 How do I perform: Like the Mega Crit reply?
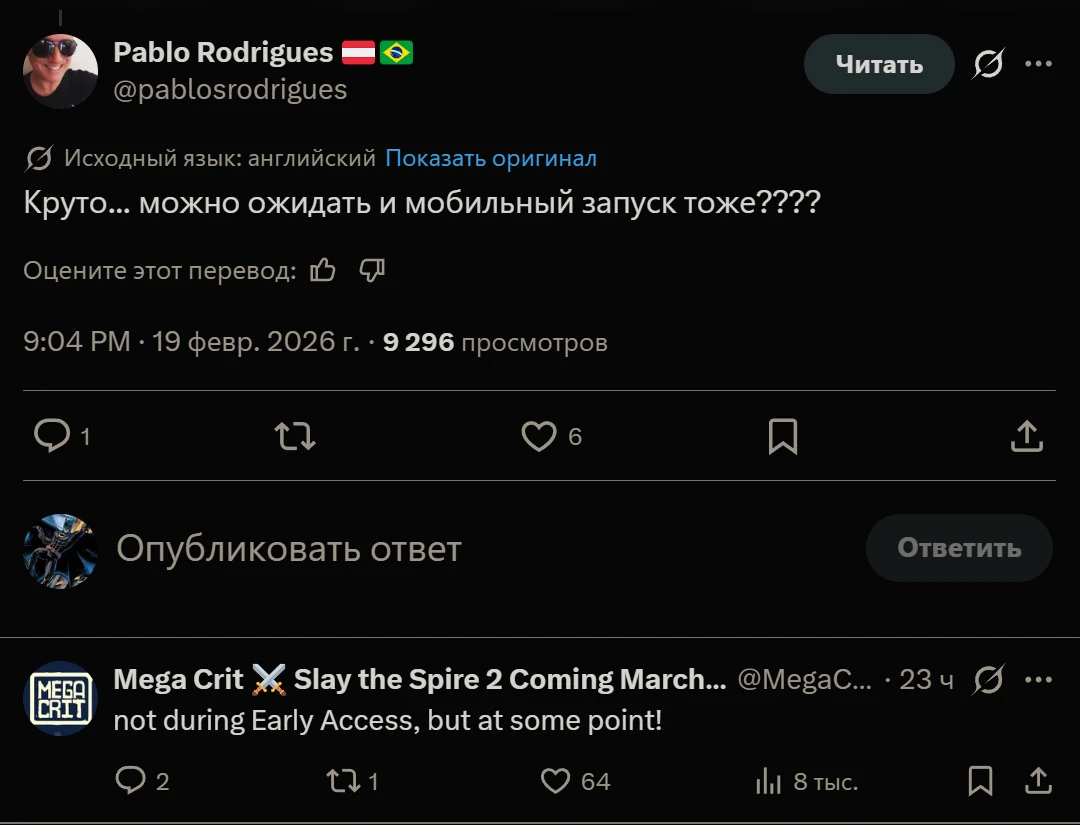point(555,781)
